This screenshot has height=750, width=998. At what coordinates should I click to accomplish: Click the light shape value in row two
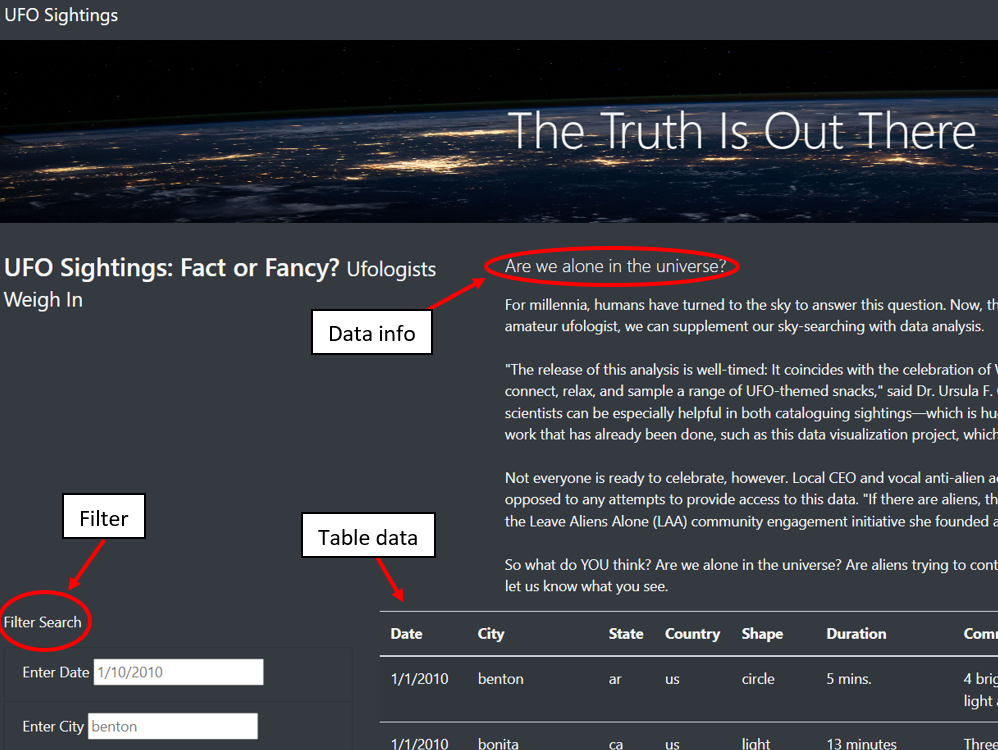pyautogui.click(x=755, y=744)
